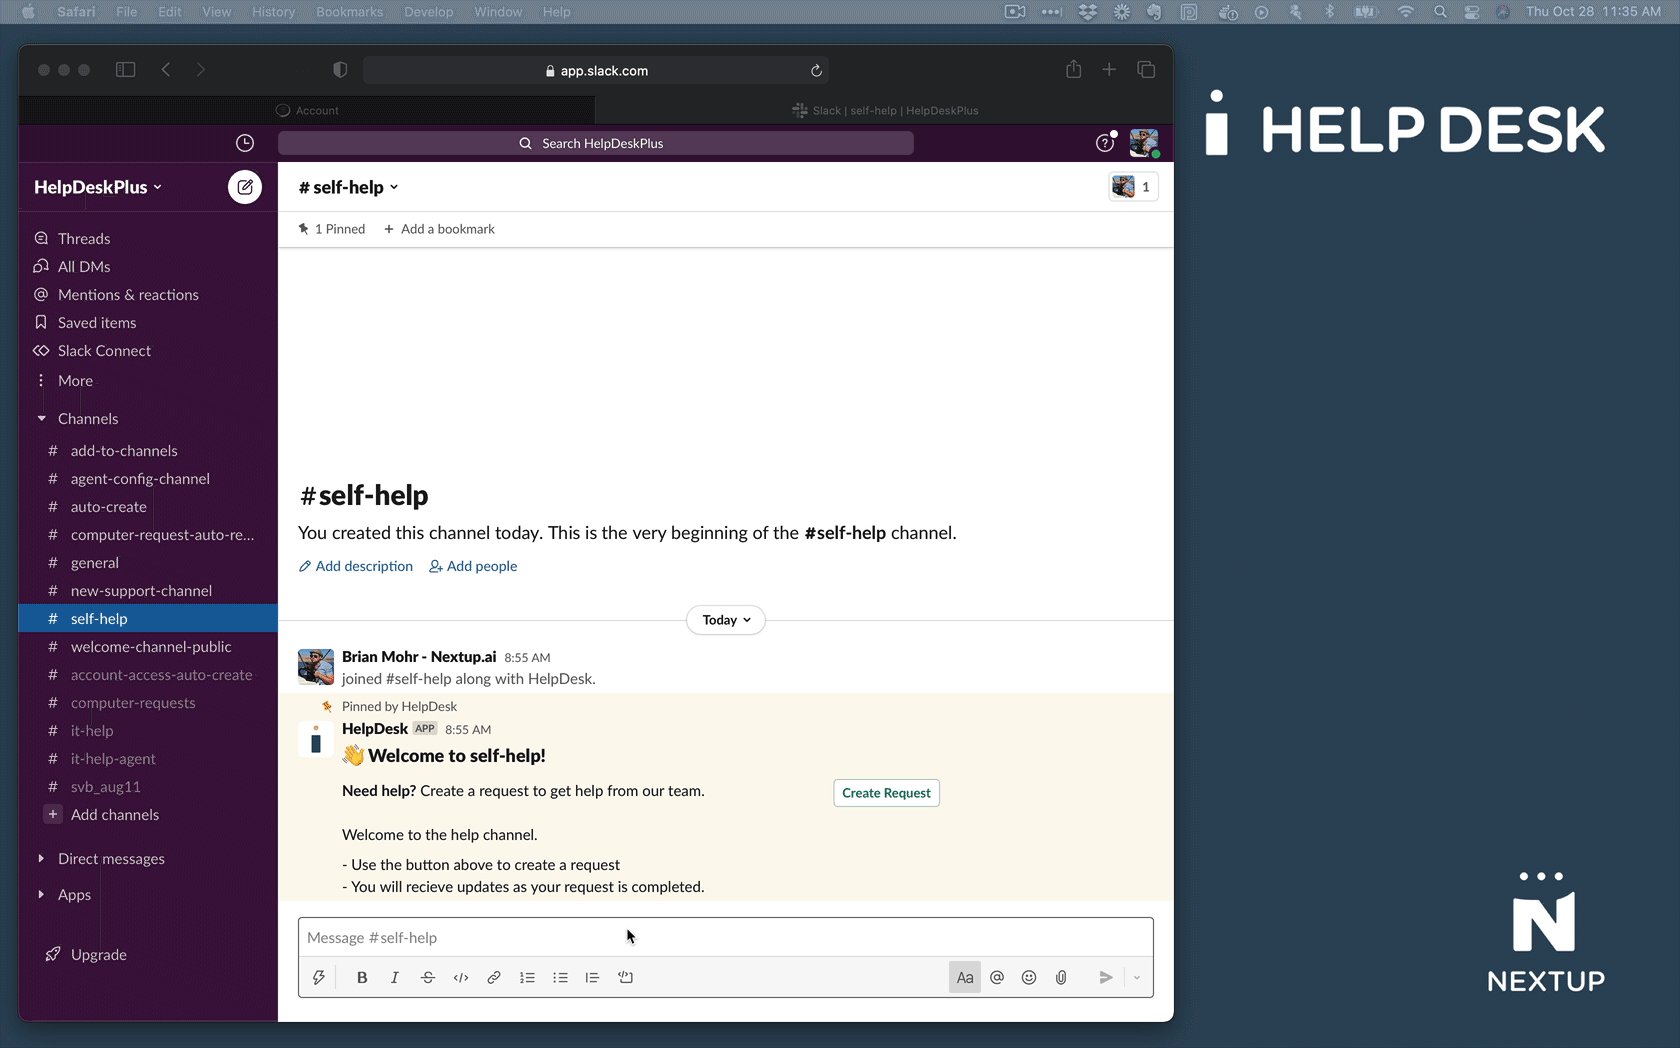Viewport: 1680px width, 1048px height.
Task: Start an ordered numbered list
Action: (x=527, y=978)
